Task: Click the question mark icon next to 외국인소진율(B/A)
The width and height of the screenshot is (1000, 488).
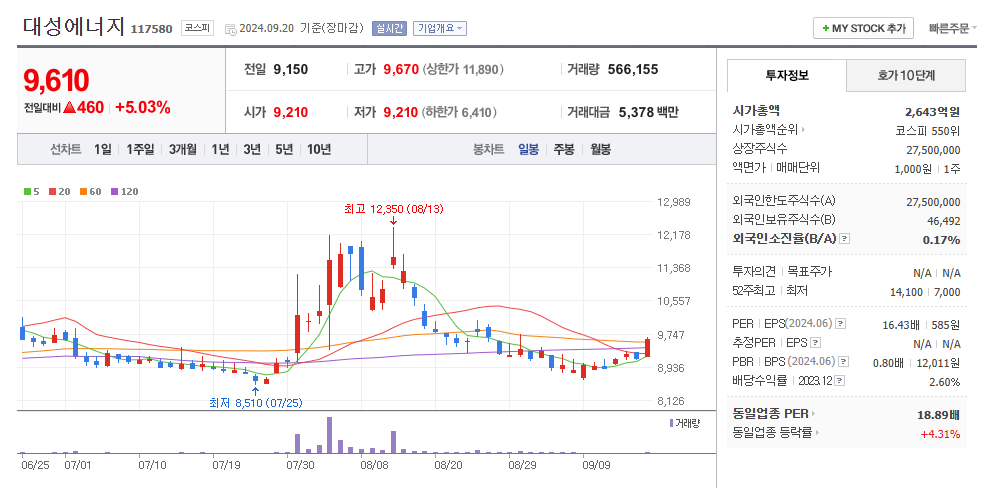Action: click(x=844, y=239)
